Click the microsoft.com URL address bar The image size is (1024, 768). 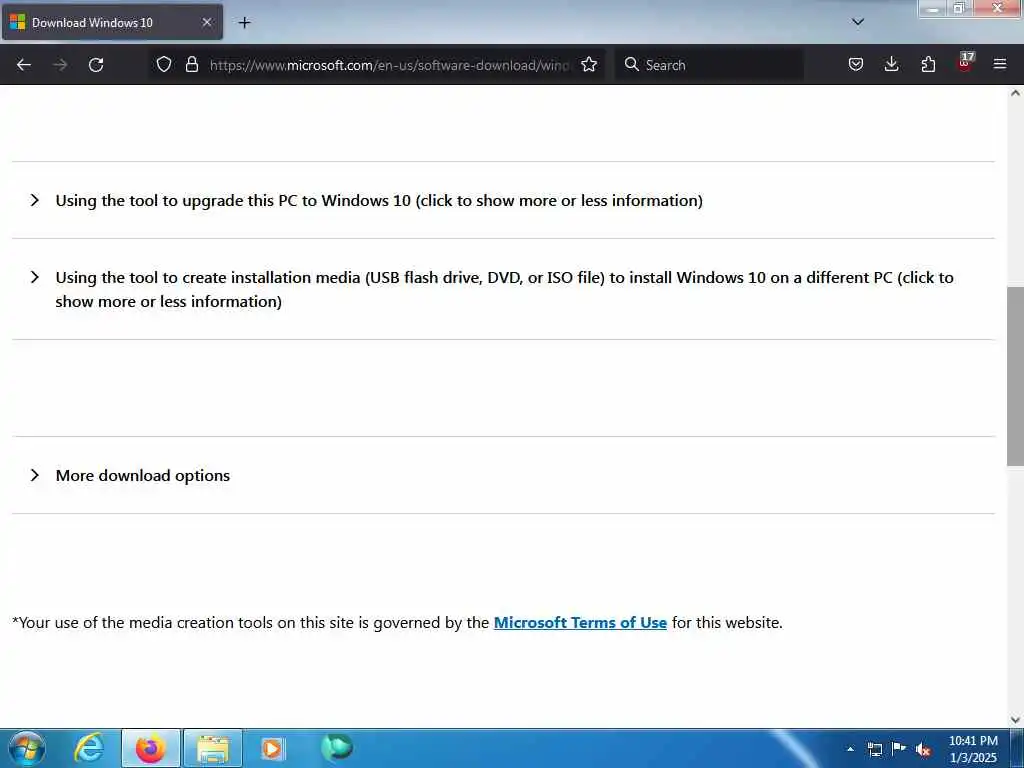pyautogui.click(x=390, y=65)
